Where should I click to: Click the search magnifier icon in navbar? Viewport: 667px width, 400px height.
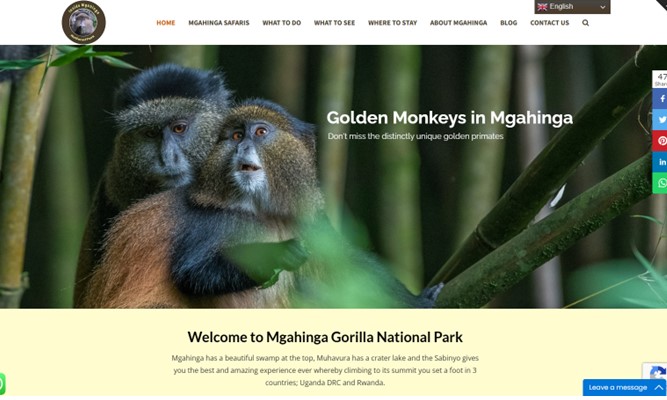[x=585, y=23]
